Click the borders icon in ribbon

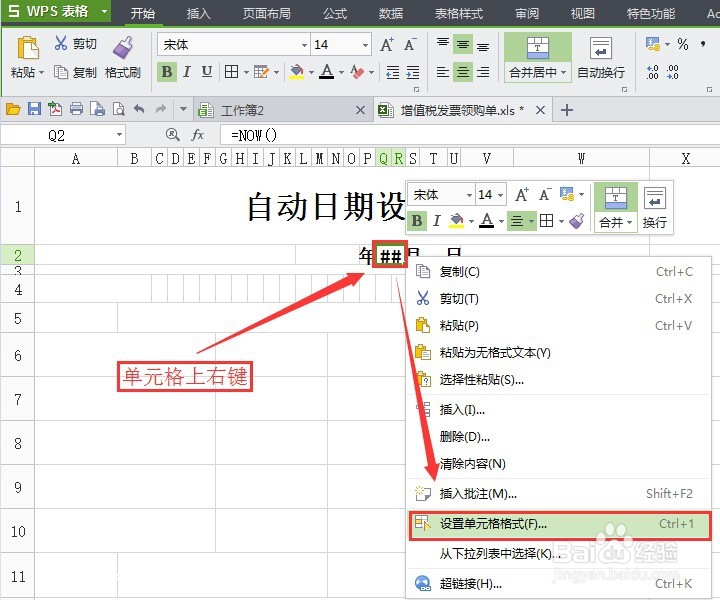click(231, 72)
